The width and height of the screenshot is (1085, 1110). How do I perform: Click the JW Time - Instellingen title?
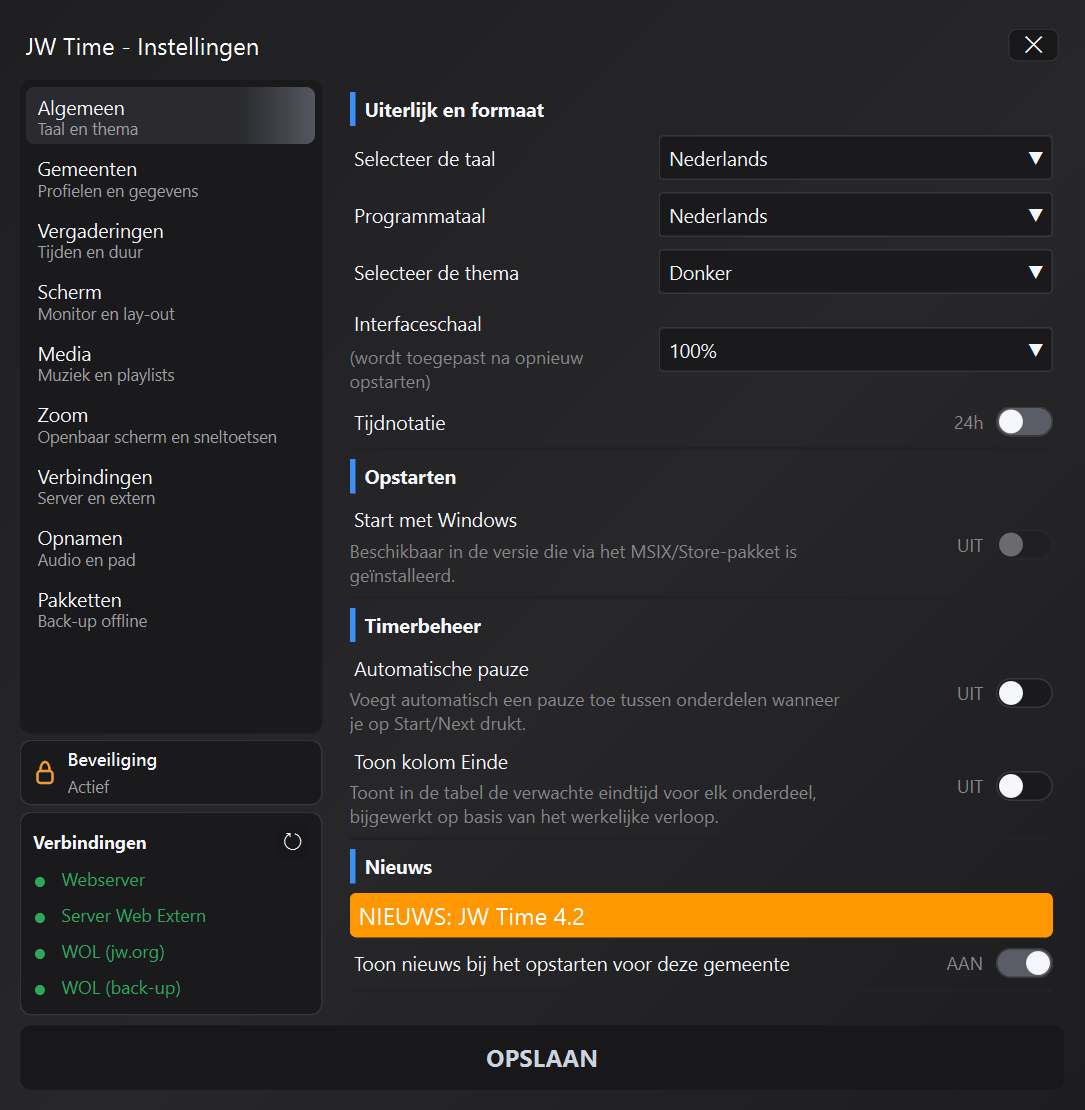(142, 47)
